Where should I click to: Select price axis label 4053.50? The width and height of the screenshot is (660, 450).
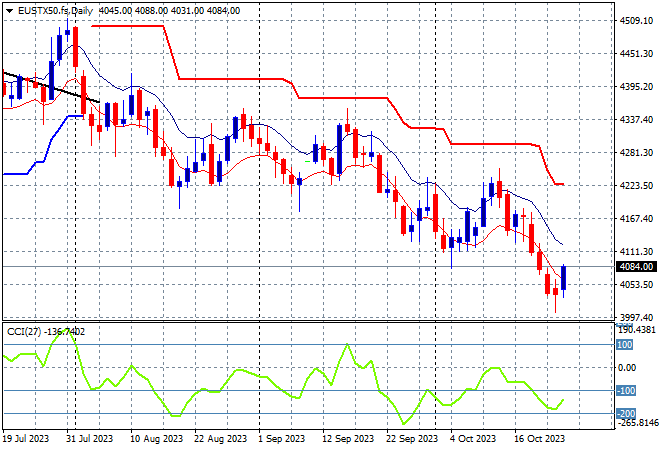click(x=636, y=285)
